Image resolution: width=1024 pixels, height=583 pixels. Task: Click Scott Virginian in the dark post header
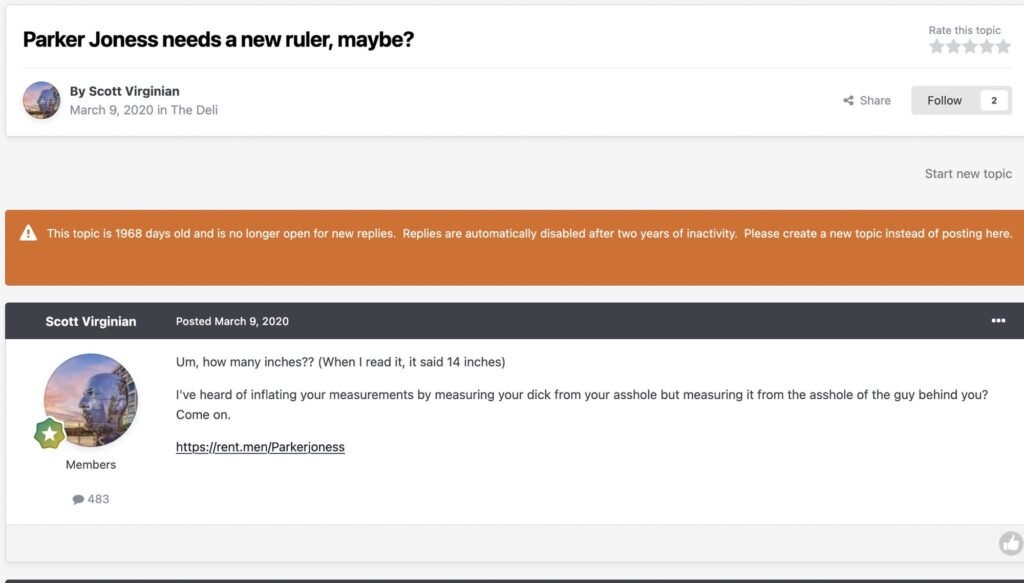[x=91, y=321]
